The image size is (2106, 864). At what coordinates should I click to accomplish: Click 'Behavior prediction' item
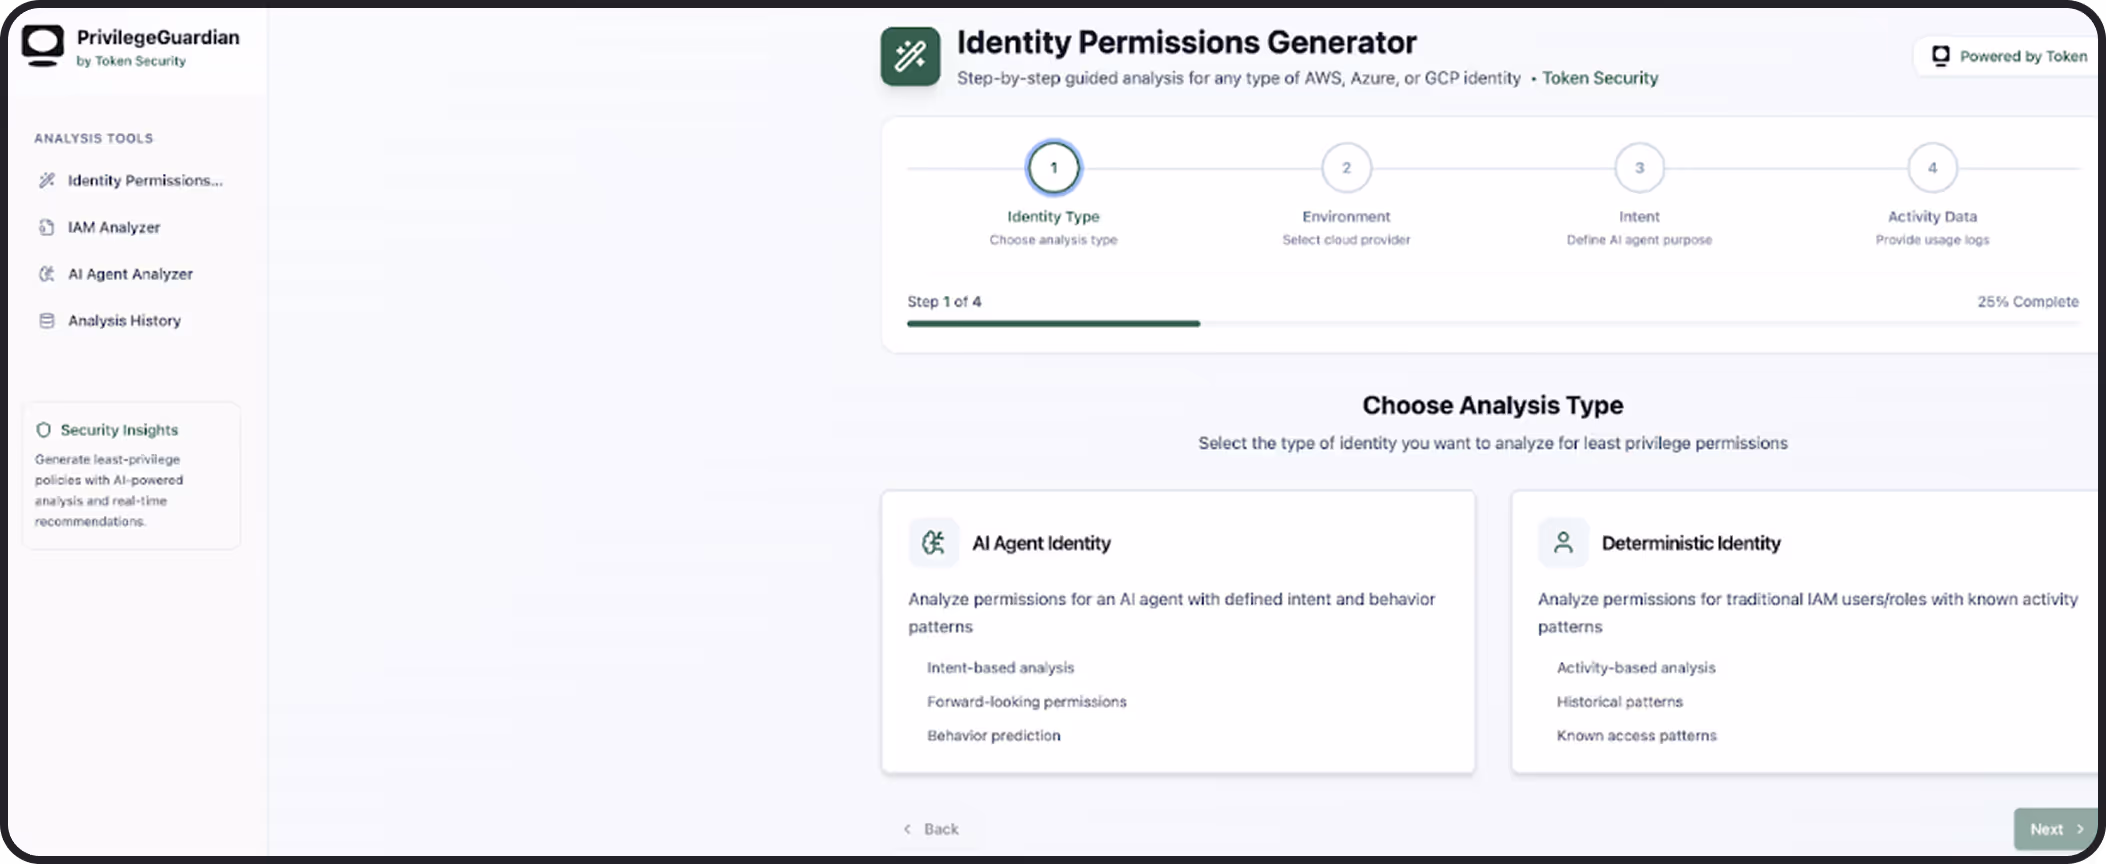(993, 735)
